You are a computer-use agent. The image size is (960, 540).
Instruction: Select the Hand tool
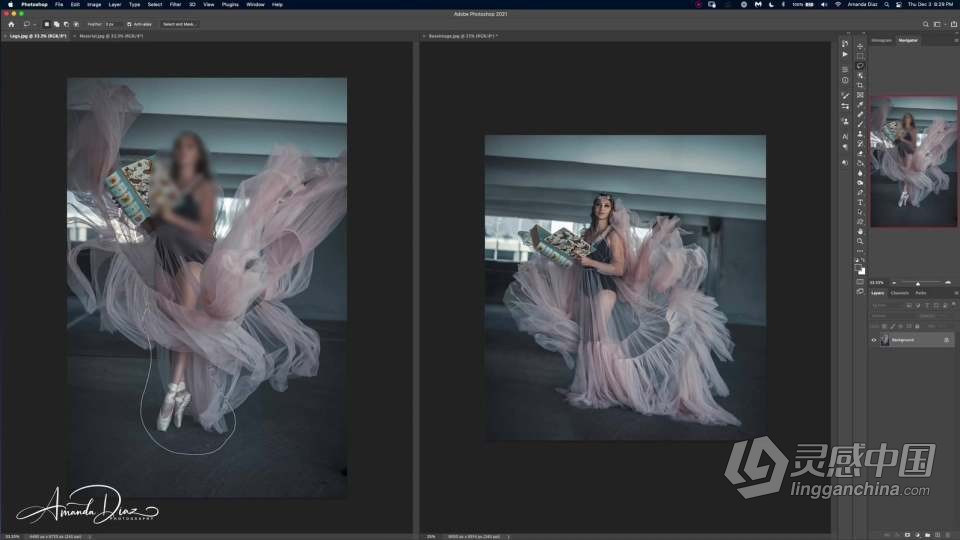[x=860, y=231]
